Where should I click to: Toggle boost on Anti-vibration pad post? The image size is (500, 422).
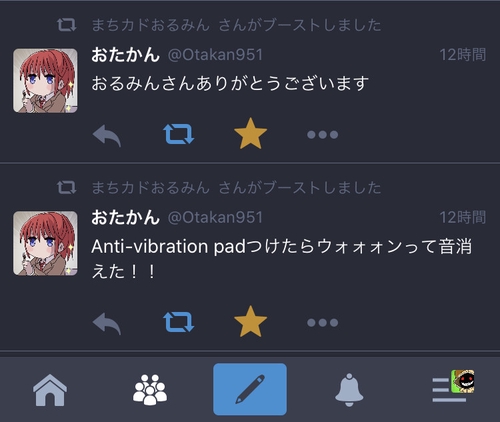179,322
